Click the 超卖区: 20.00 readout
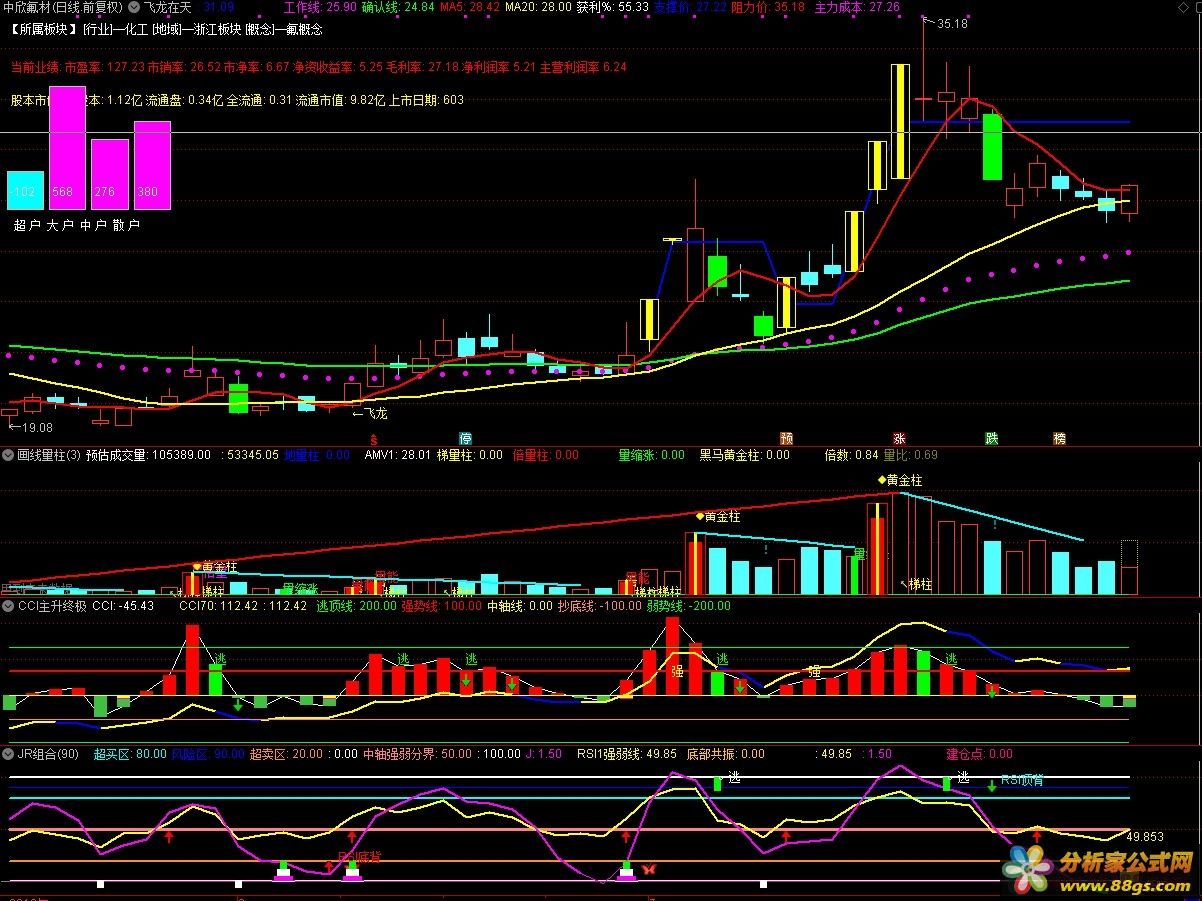The image size is (1202, 901). coord(285,754)
